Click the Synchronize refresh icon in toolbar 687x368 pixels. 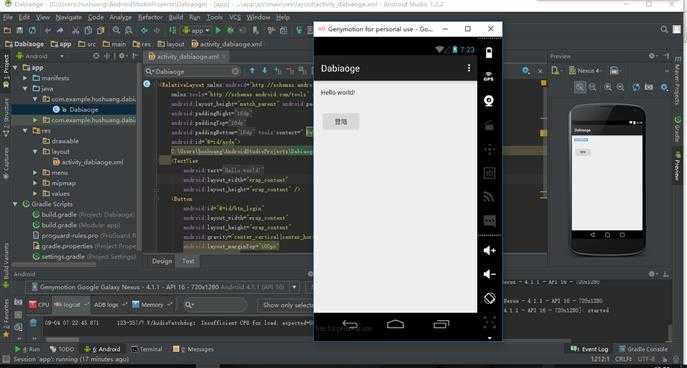click(x=32, y=30)
